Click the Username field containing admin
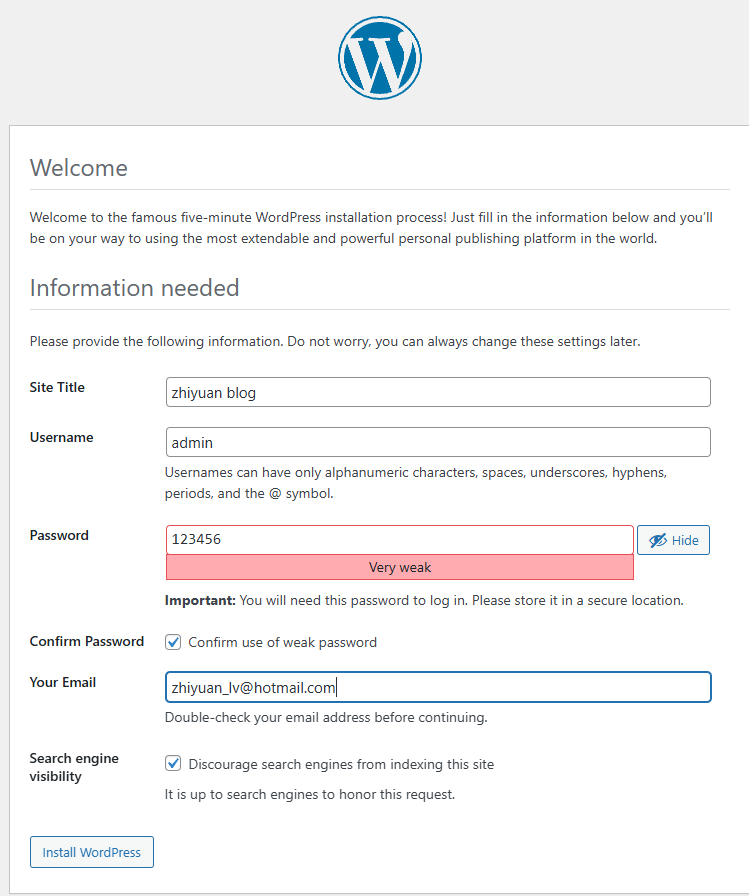 [x=438, y=442]
